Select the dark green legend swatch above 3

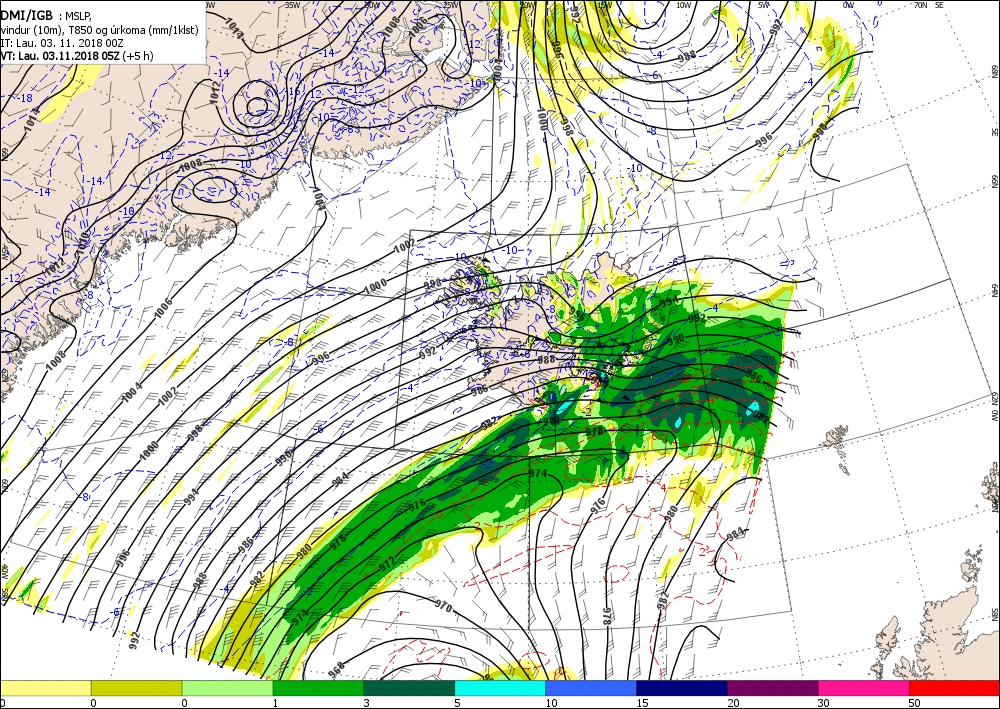click(409, 688)
